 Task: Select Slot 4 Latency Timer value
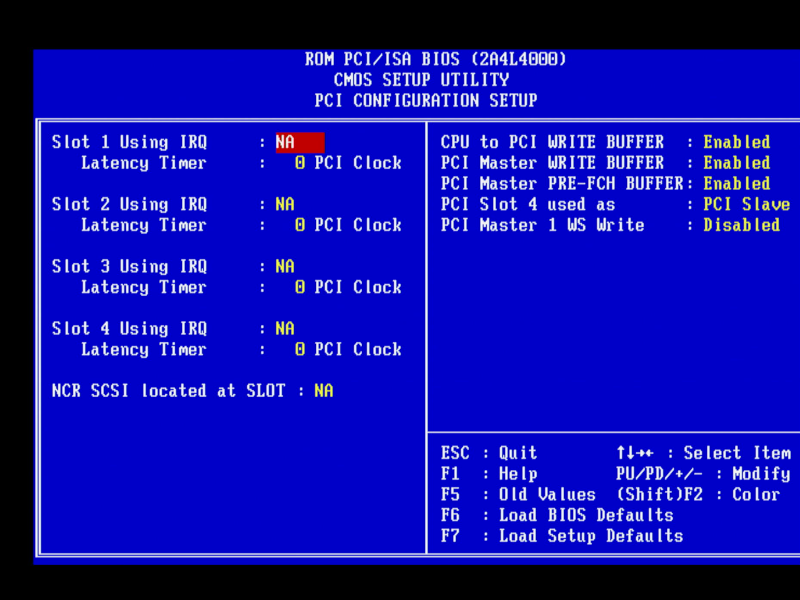pos(347,349)
